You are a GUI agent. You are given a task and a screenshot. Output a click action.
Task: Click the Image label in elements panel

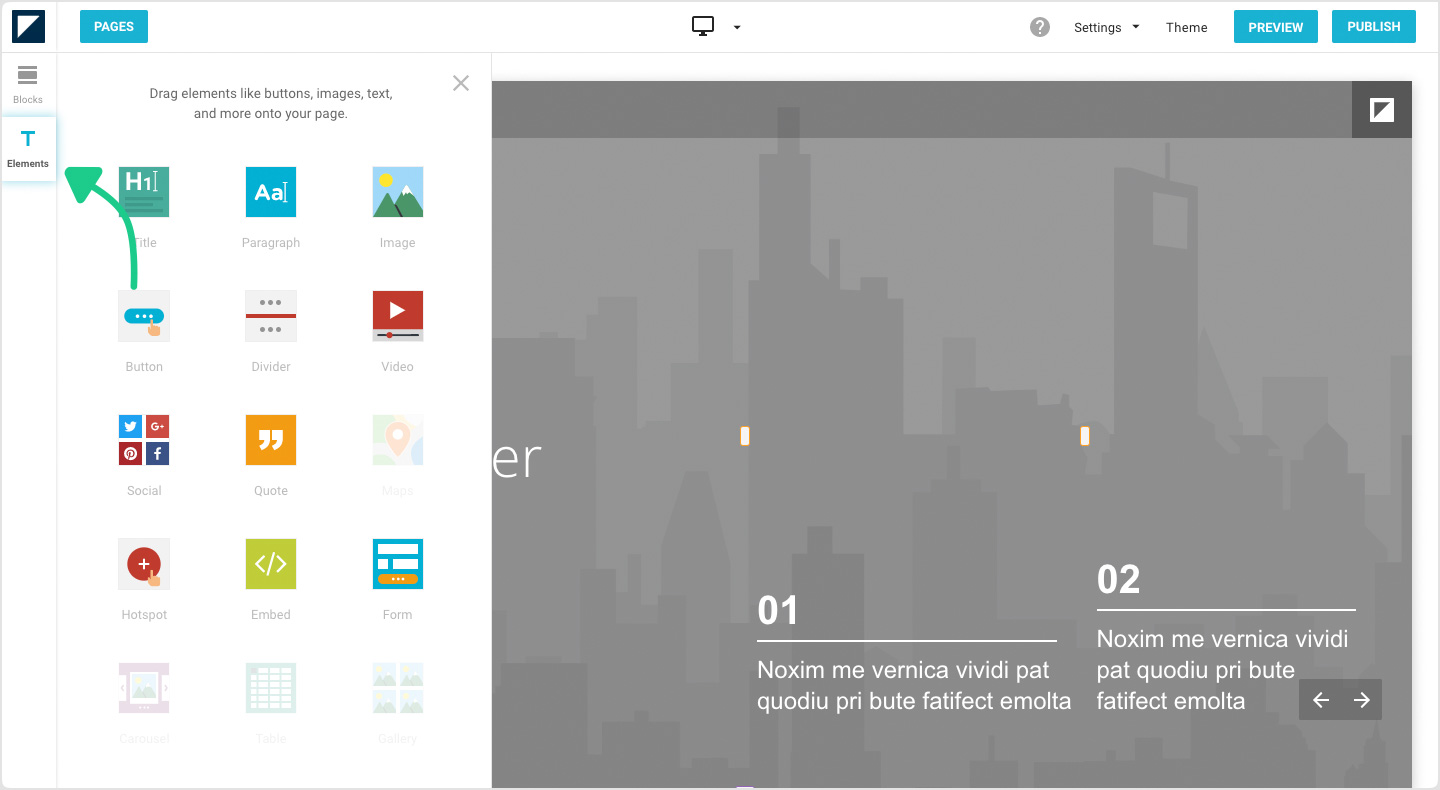[x=397, y=243]
